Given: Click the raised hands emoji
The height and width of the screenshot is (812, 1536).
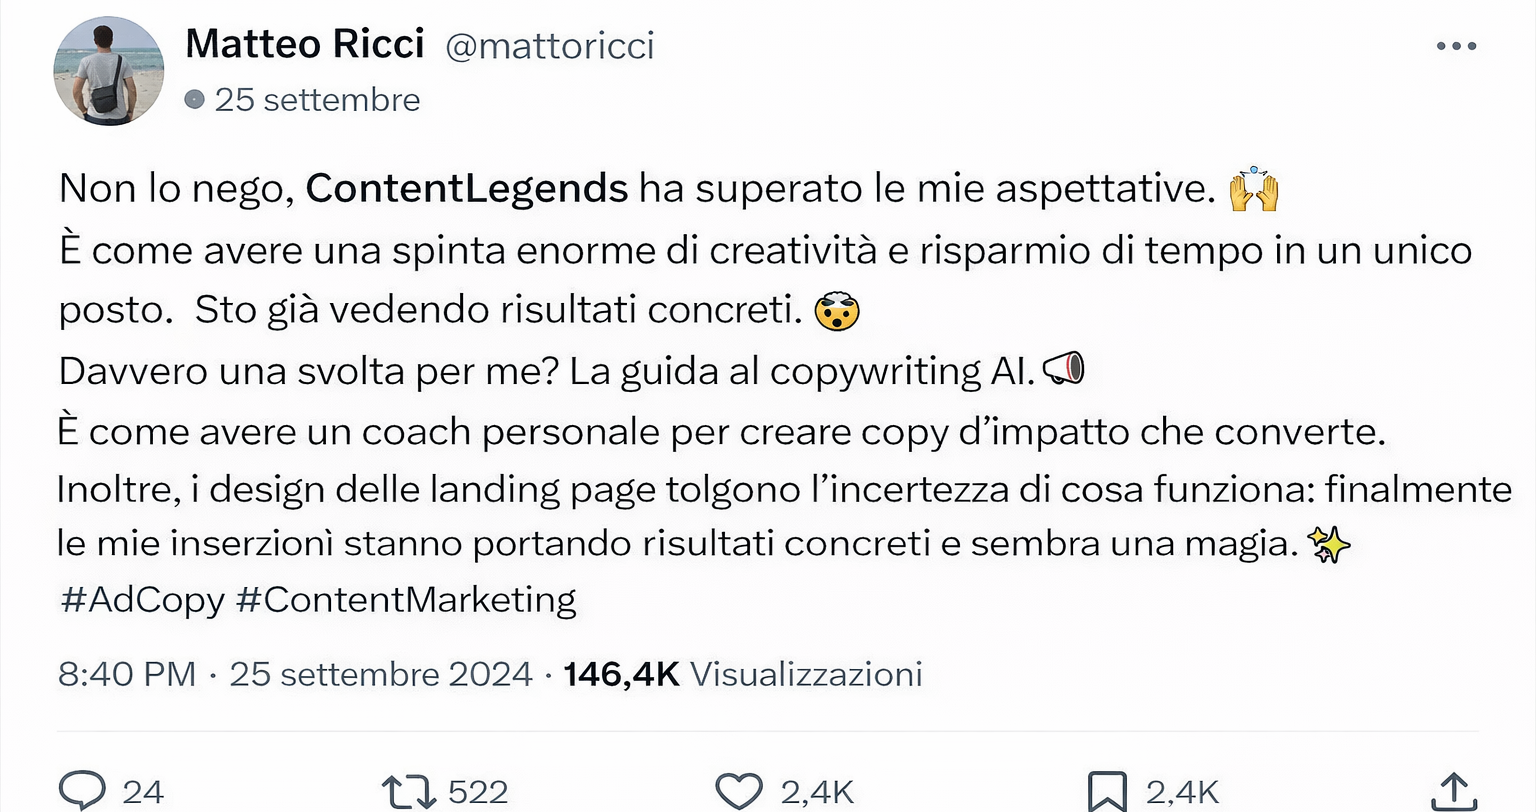Looking at the screenshot, I should tap(1254, 189).
